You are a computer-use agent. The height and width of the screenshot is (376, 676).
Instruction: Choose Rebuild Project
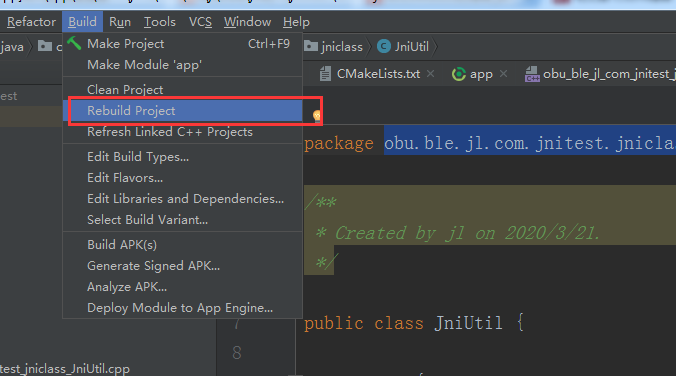183,111
